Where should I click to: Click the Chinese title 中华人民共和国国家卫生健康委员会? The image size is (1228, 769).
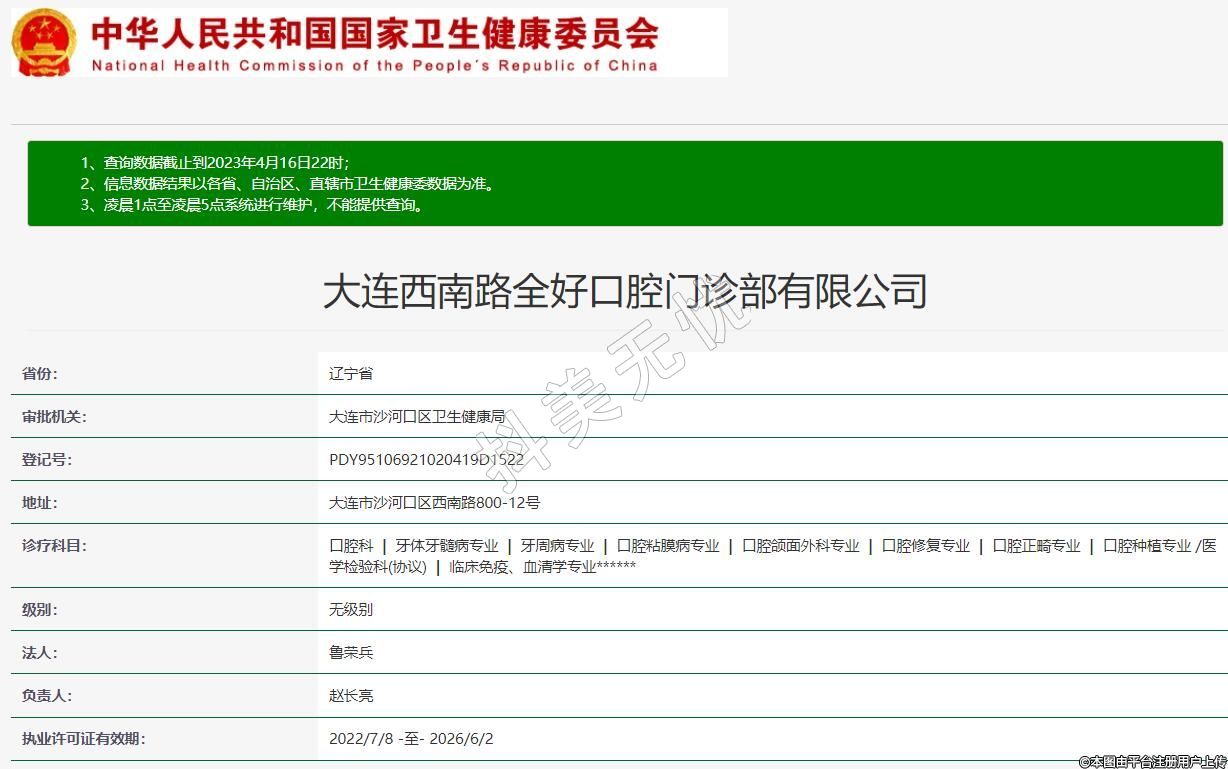(x=375, y=33)
